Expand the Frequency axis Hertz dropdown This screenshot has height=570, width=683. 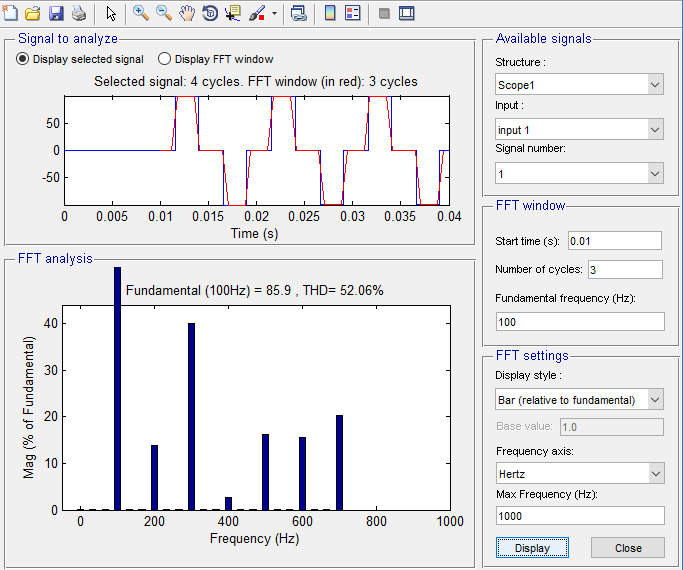tap(579, 472)
